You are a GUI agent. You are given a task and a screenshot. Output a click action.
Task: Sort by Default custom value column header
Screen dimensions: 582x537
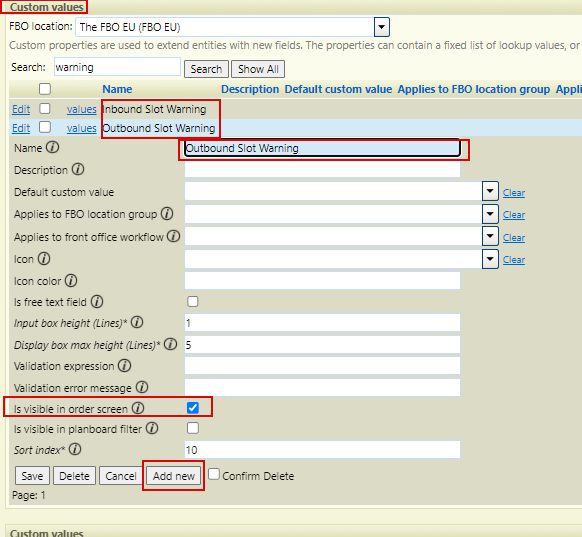tap(338, 89)
